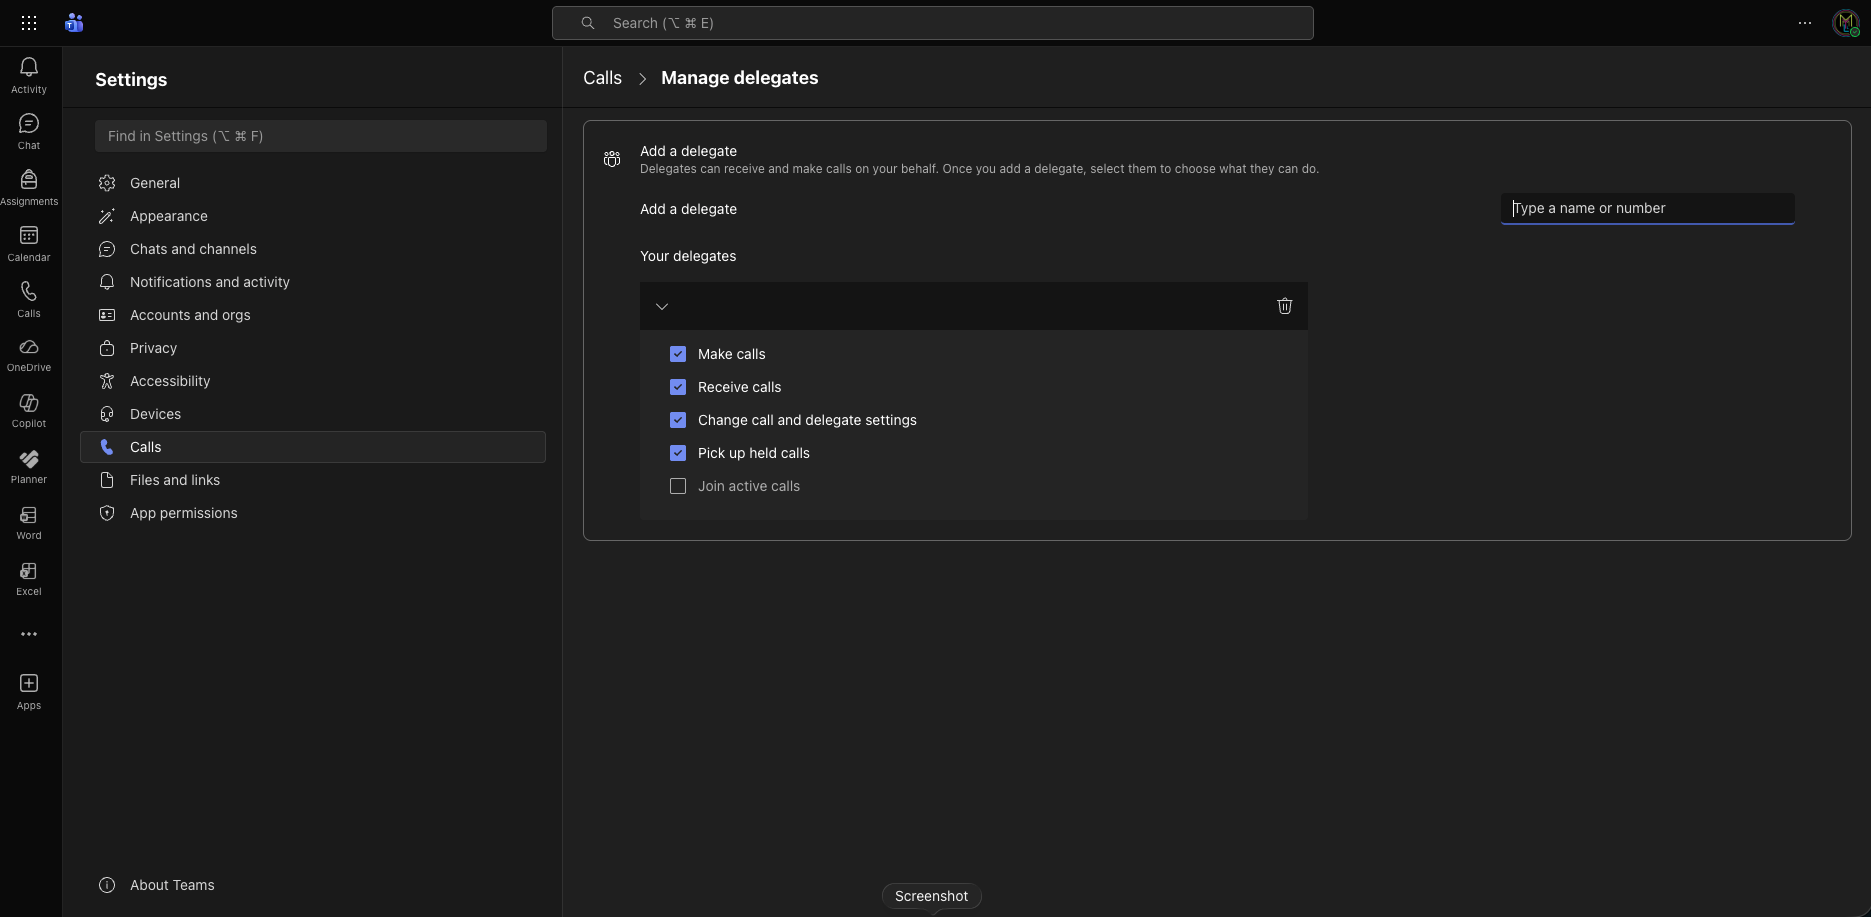Open the Activity feed
This screenshot has height=917, width=1871.
29,75
